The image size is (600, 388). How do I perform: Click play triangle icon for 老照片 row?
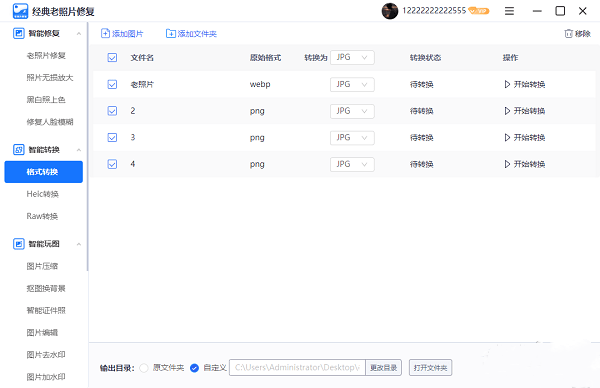coord(507,84)
